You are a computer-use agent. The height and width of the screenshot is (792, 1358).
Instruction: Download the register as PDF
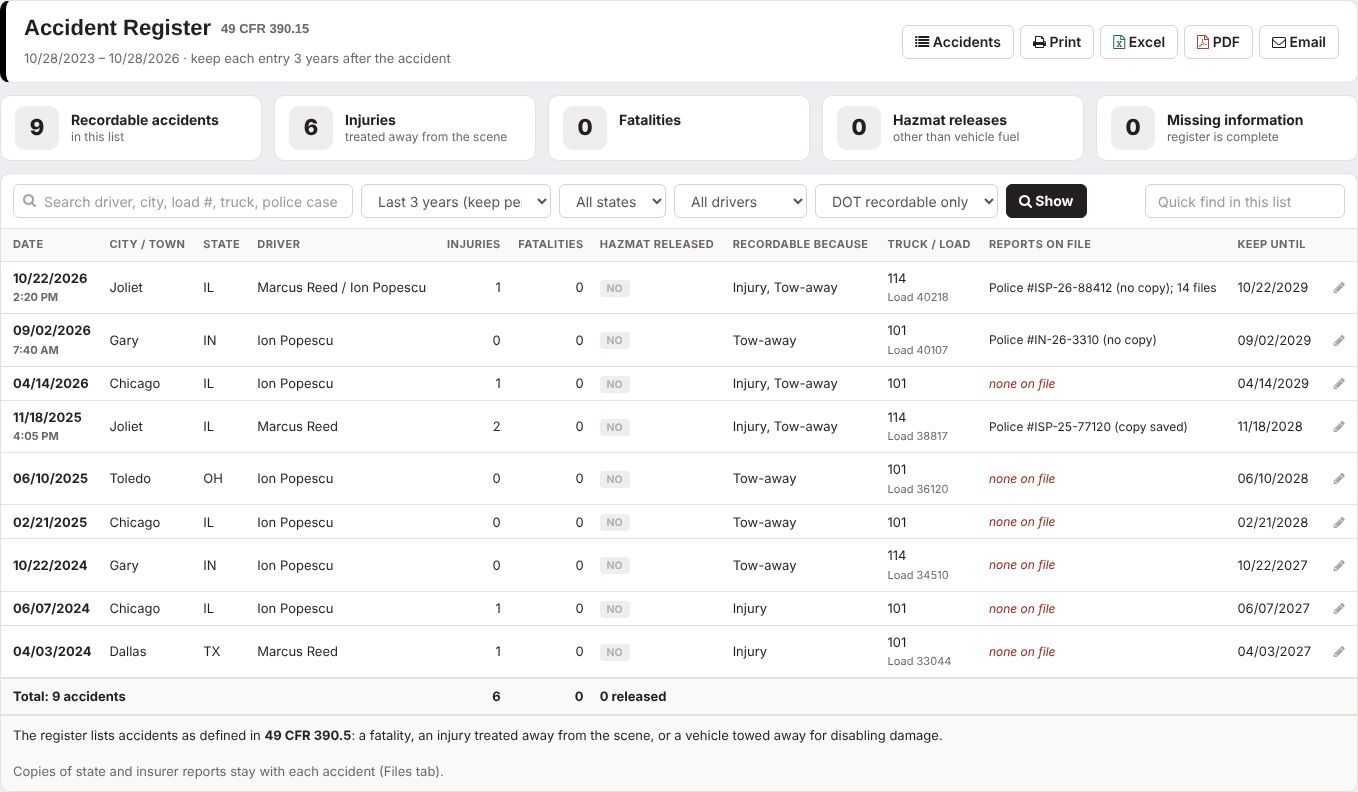click(1218, 42)
